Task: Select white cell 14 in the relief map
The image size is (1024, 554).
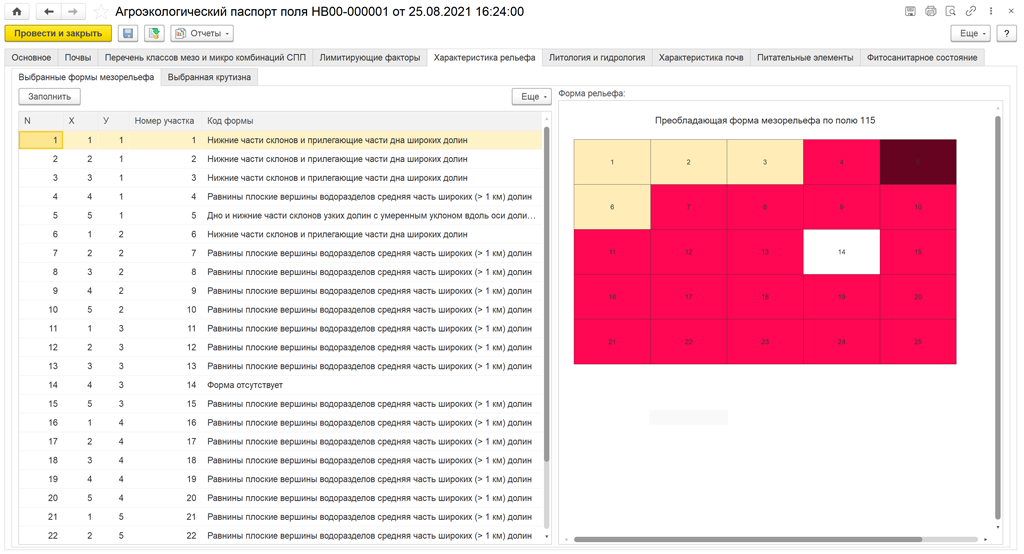Action: click(x=841, y=252)
